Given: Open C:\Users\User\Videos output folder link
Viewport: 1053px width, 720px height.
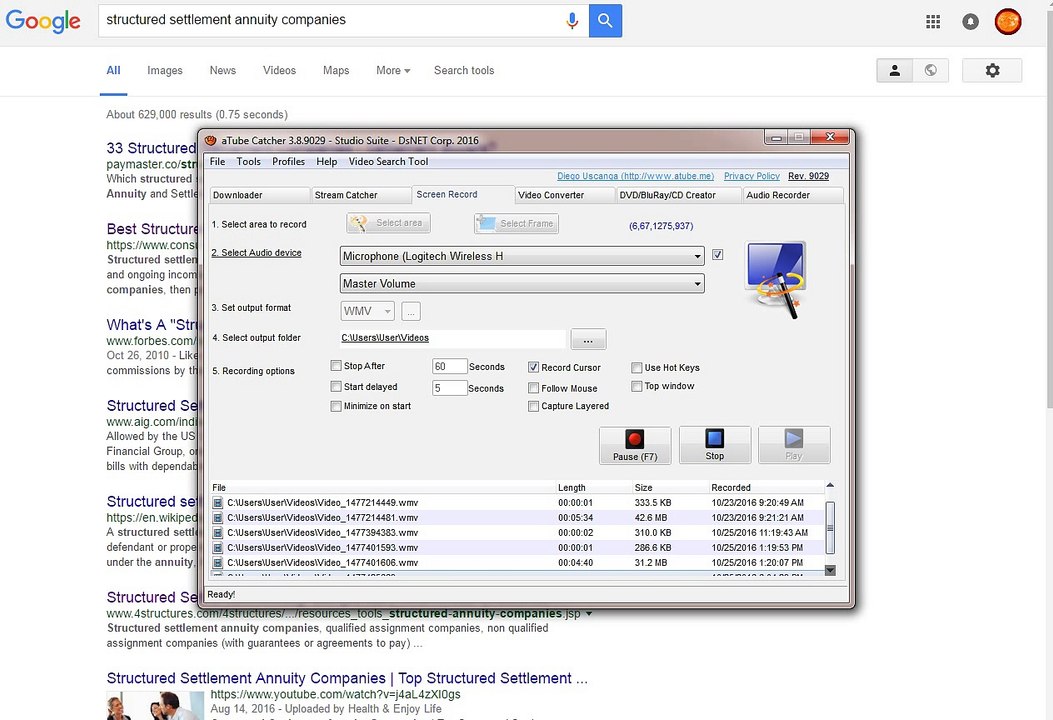Looking at the screenshot, I should point(385,338).
